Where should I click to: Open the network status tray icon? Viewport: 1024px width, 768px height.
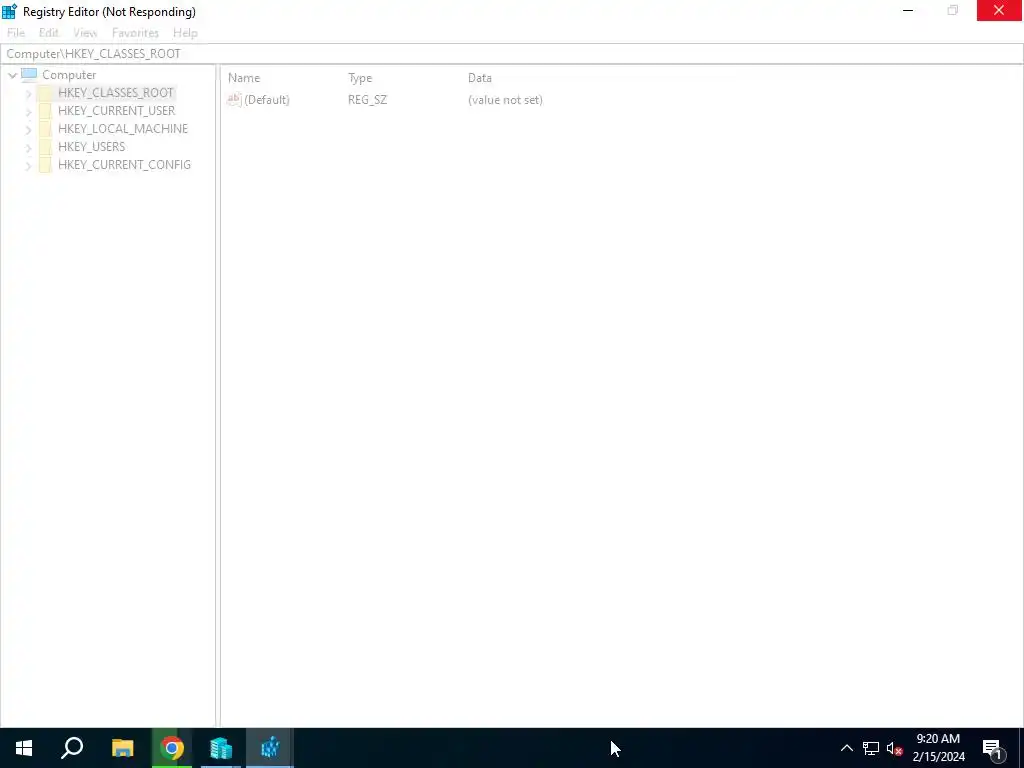871,748
